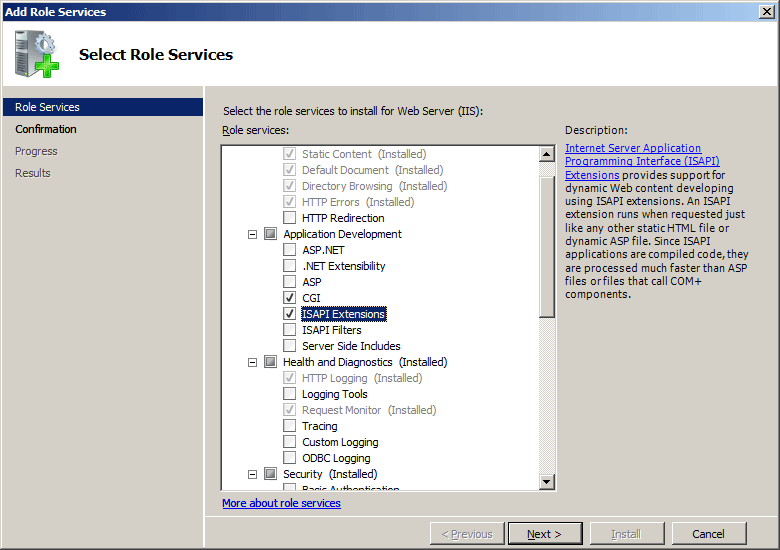Click the Previous button
The width and height of the screenshot is (780, 550).
point(467,534)
